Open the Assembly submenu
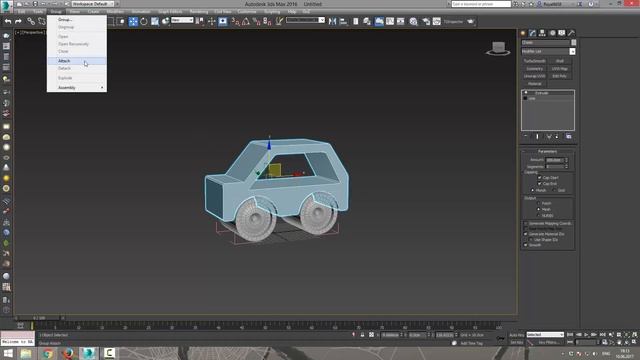640x360 pixels. pyautogui.click(x=77, y=88)
